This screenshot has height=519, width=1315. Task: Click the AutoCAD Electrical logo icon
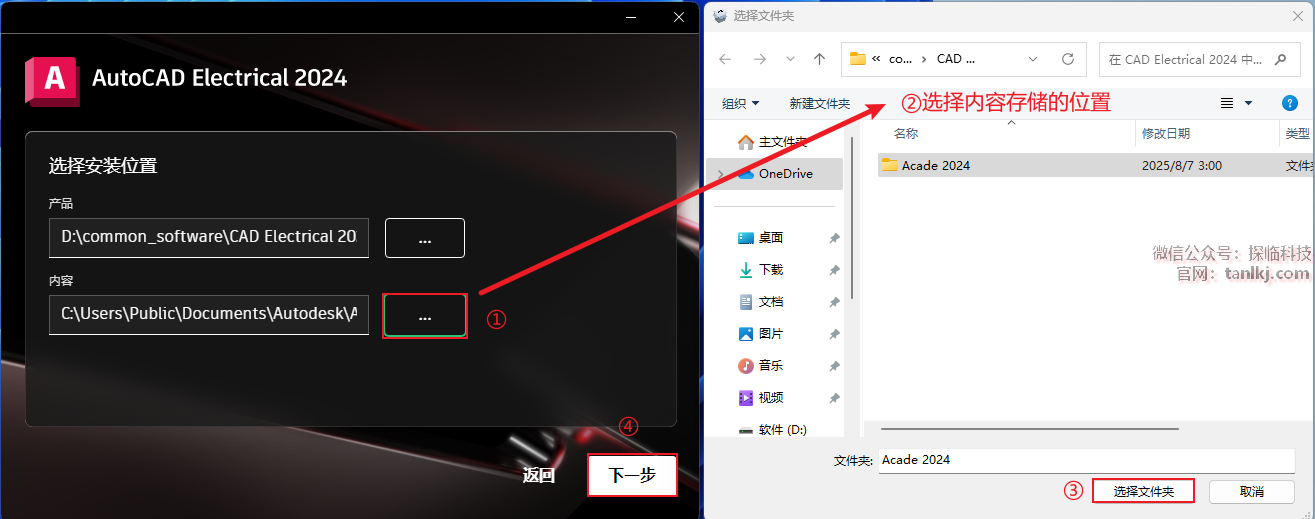click(x=51, y=79)
